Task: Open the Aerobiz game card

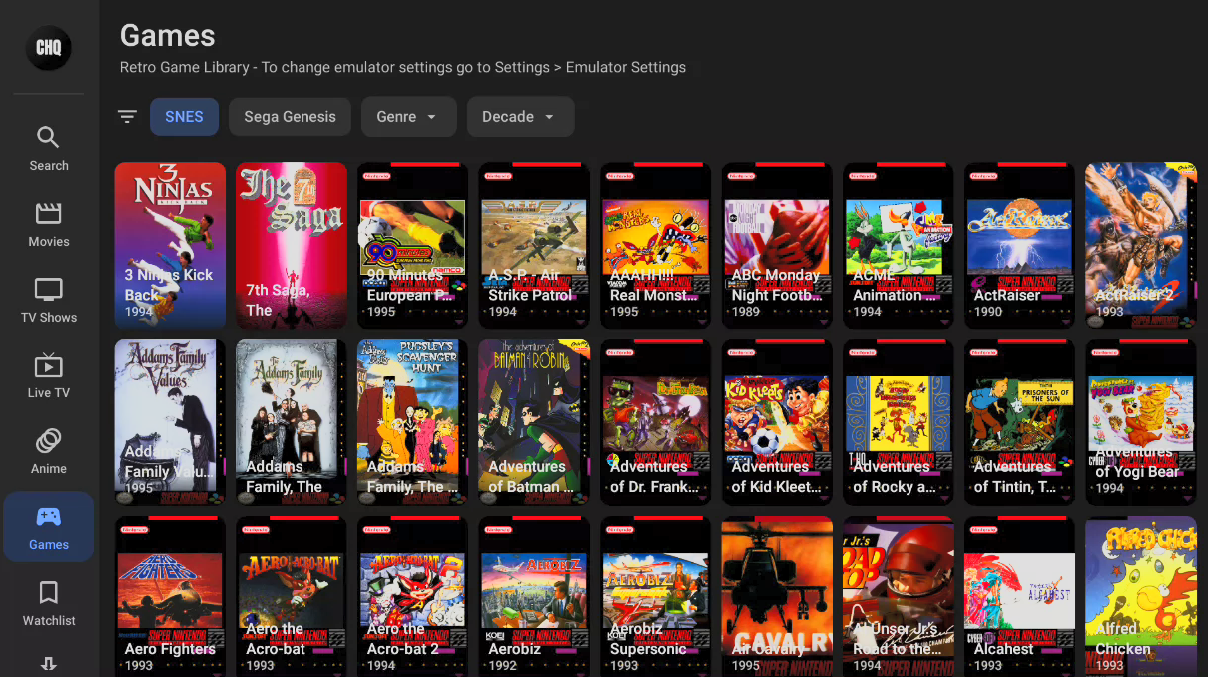Action: [533, 595]
